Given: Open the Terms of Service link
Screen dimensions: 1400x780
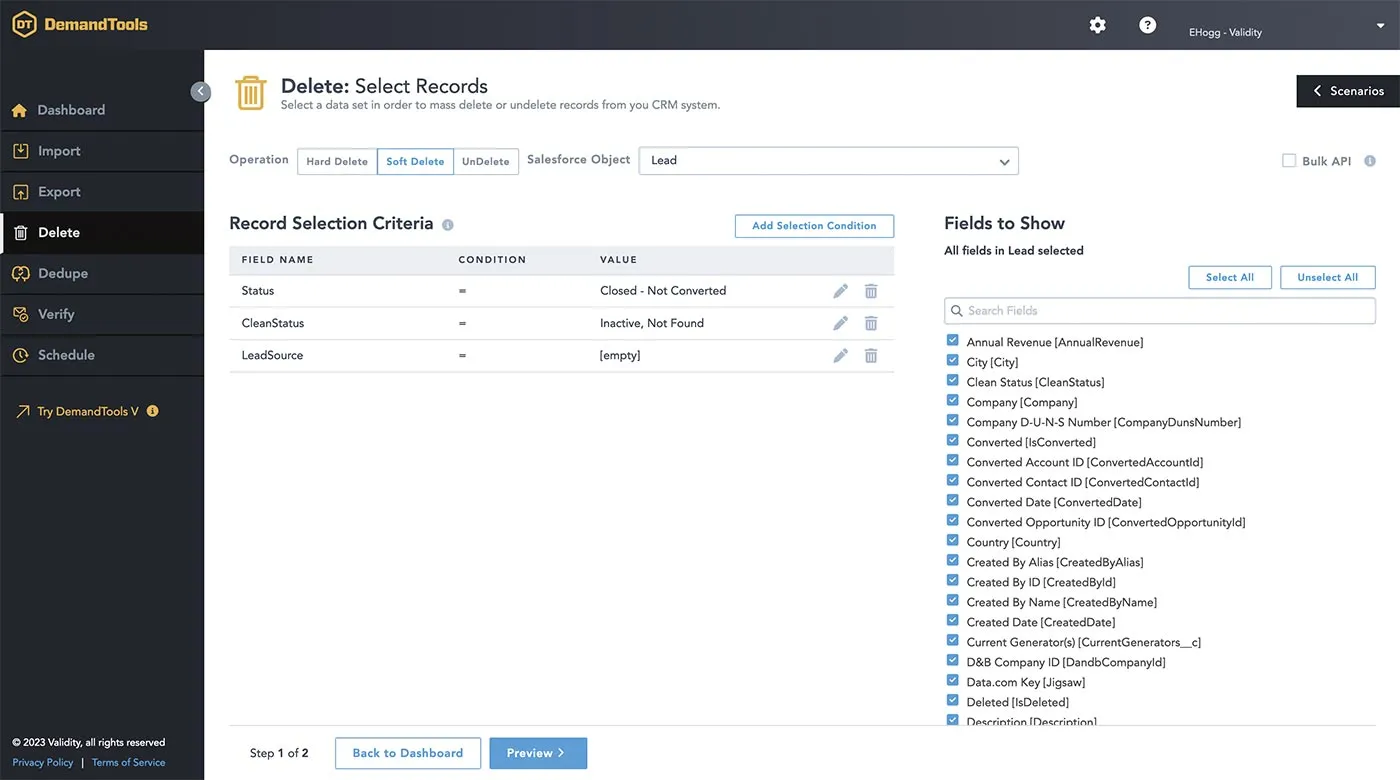Looking at the screenshot, I should click(x=129, y=762).
